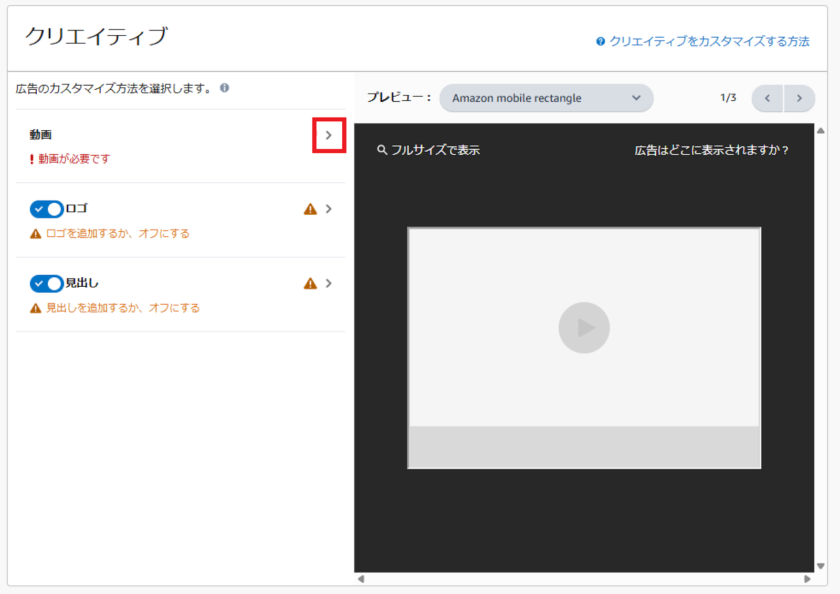This screenshot has height=594, width=840.
Task: Expand the ロゴ section chevron
Action: (x=329, y=209)
